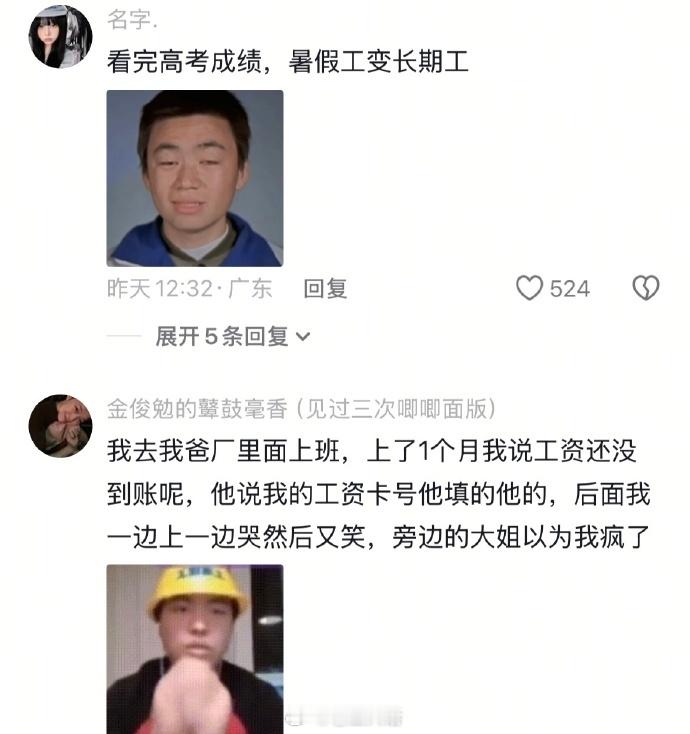Select the line starting with 一边上一边哭然后又笑
Viewport: 690px width, 734px height.
[379, 536]
